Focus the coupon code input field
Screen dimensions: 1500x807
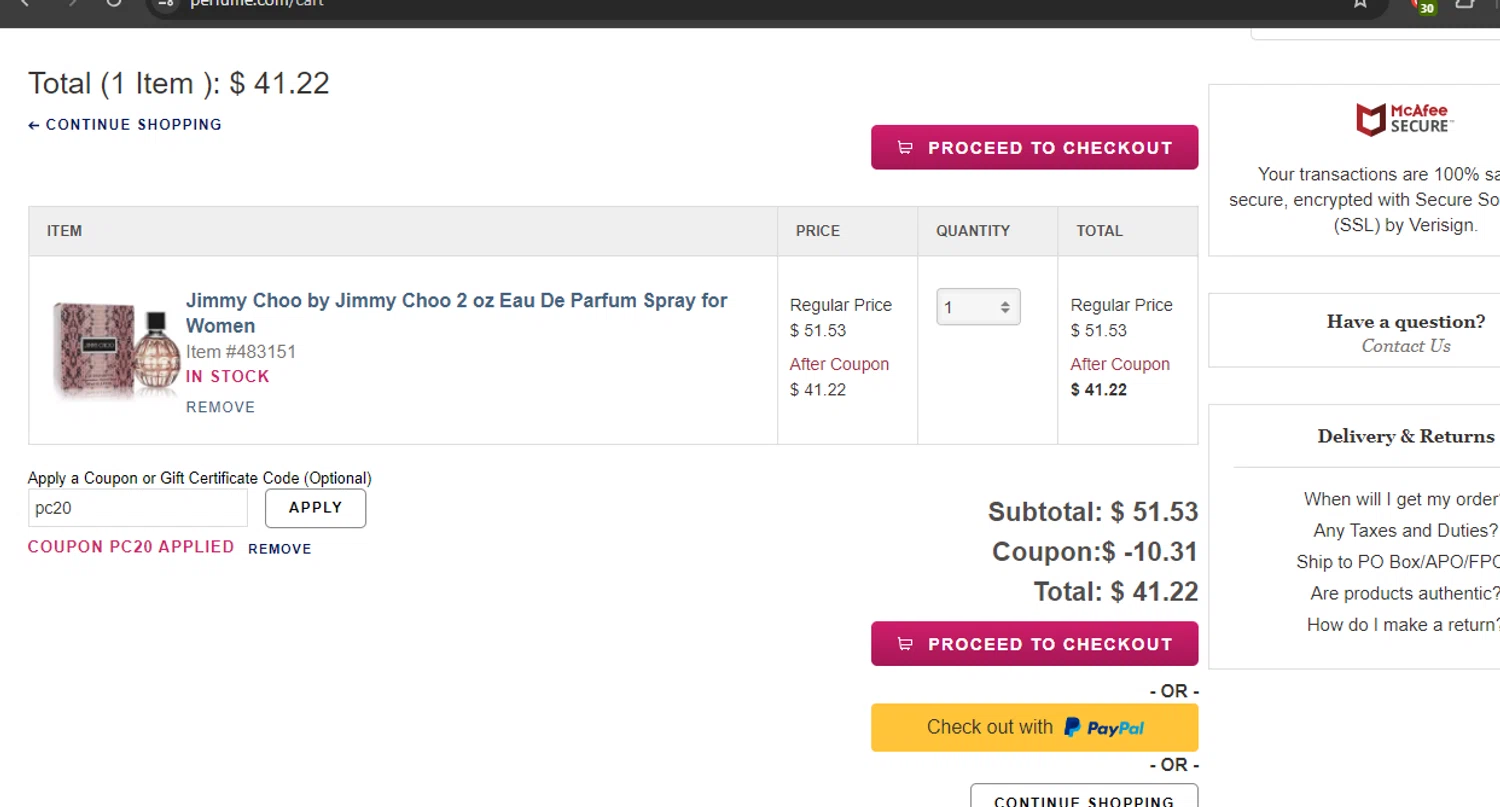tap(138, 508)
